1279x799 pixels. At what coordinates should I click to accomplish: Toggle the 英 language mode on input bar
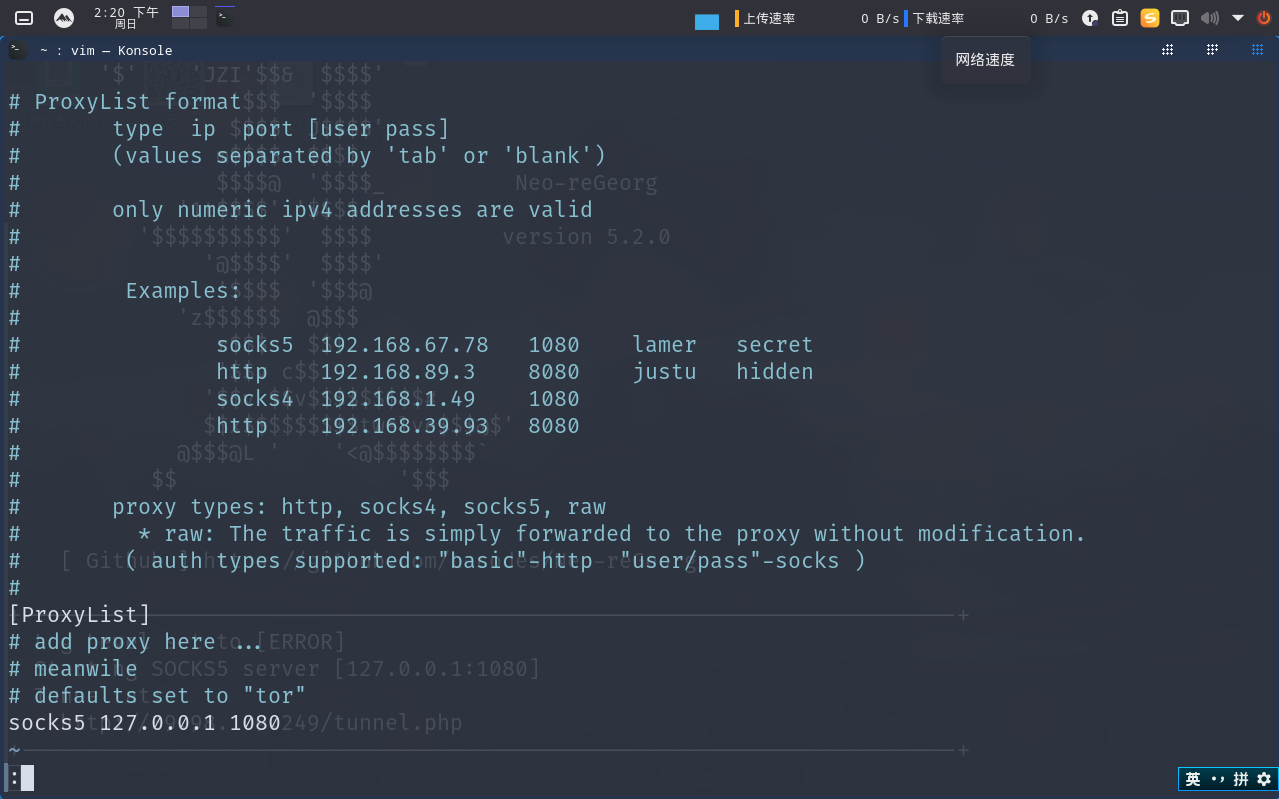[1193, 779]
